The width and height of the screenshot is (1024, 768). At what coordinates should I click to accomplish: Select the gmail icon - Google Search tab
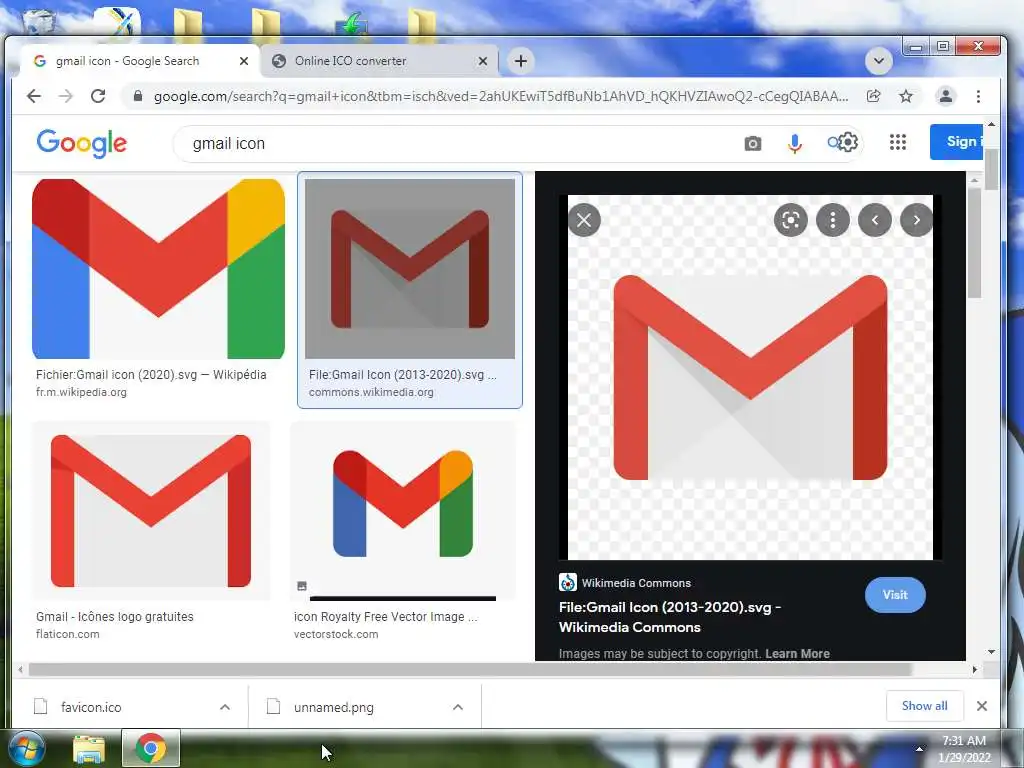point(140,61)
